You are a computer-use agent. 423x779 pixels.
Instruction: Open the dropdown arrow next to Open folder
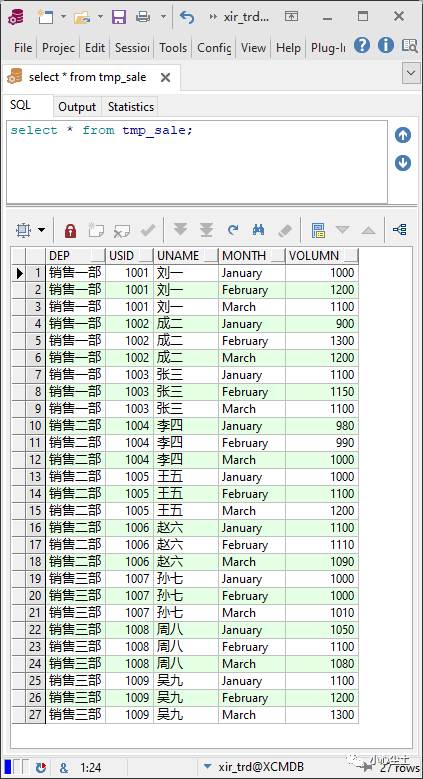tap(100, 17)
